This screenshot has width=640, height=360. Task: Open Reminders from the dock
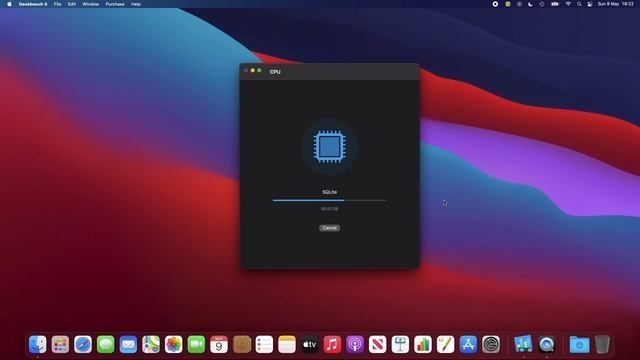pos(264,344)
